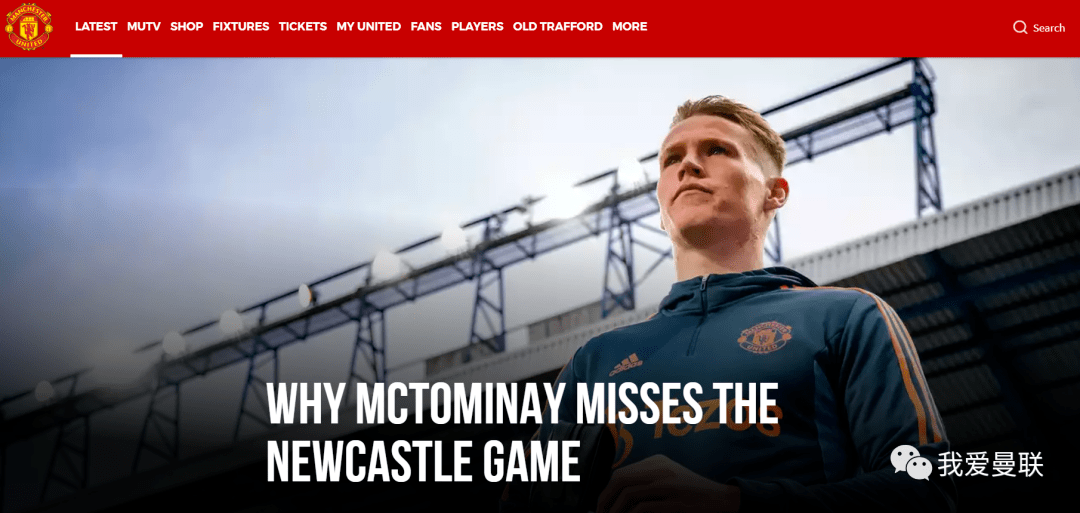
Task: Click the magnifying glass search icon
Action: pyautogui.click(x=1020, y=28)
